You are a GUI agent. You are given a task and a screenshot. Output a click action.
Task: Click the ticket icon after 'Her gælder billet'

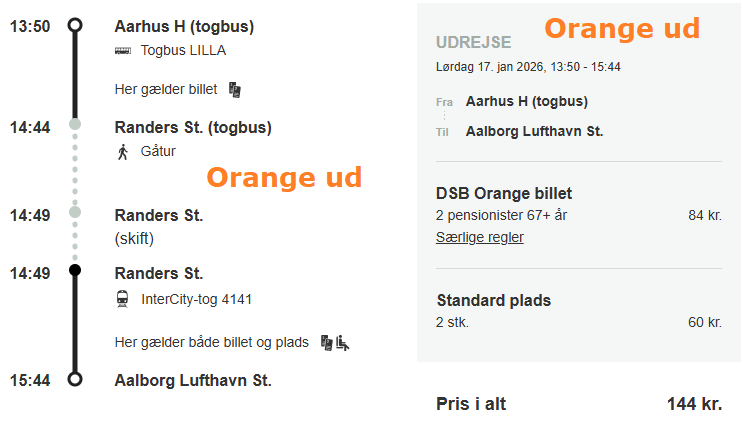pyautogui.click(x=234, y=89)
